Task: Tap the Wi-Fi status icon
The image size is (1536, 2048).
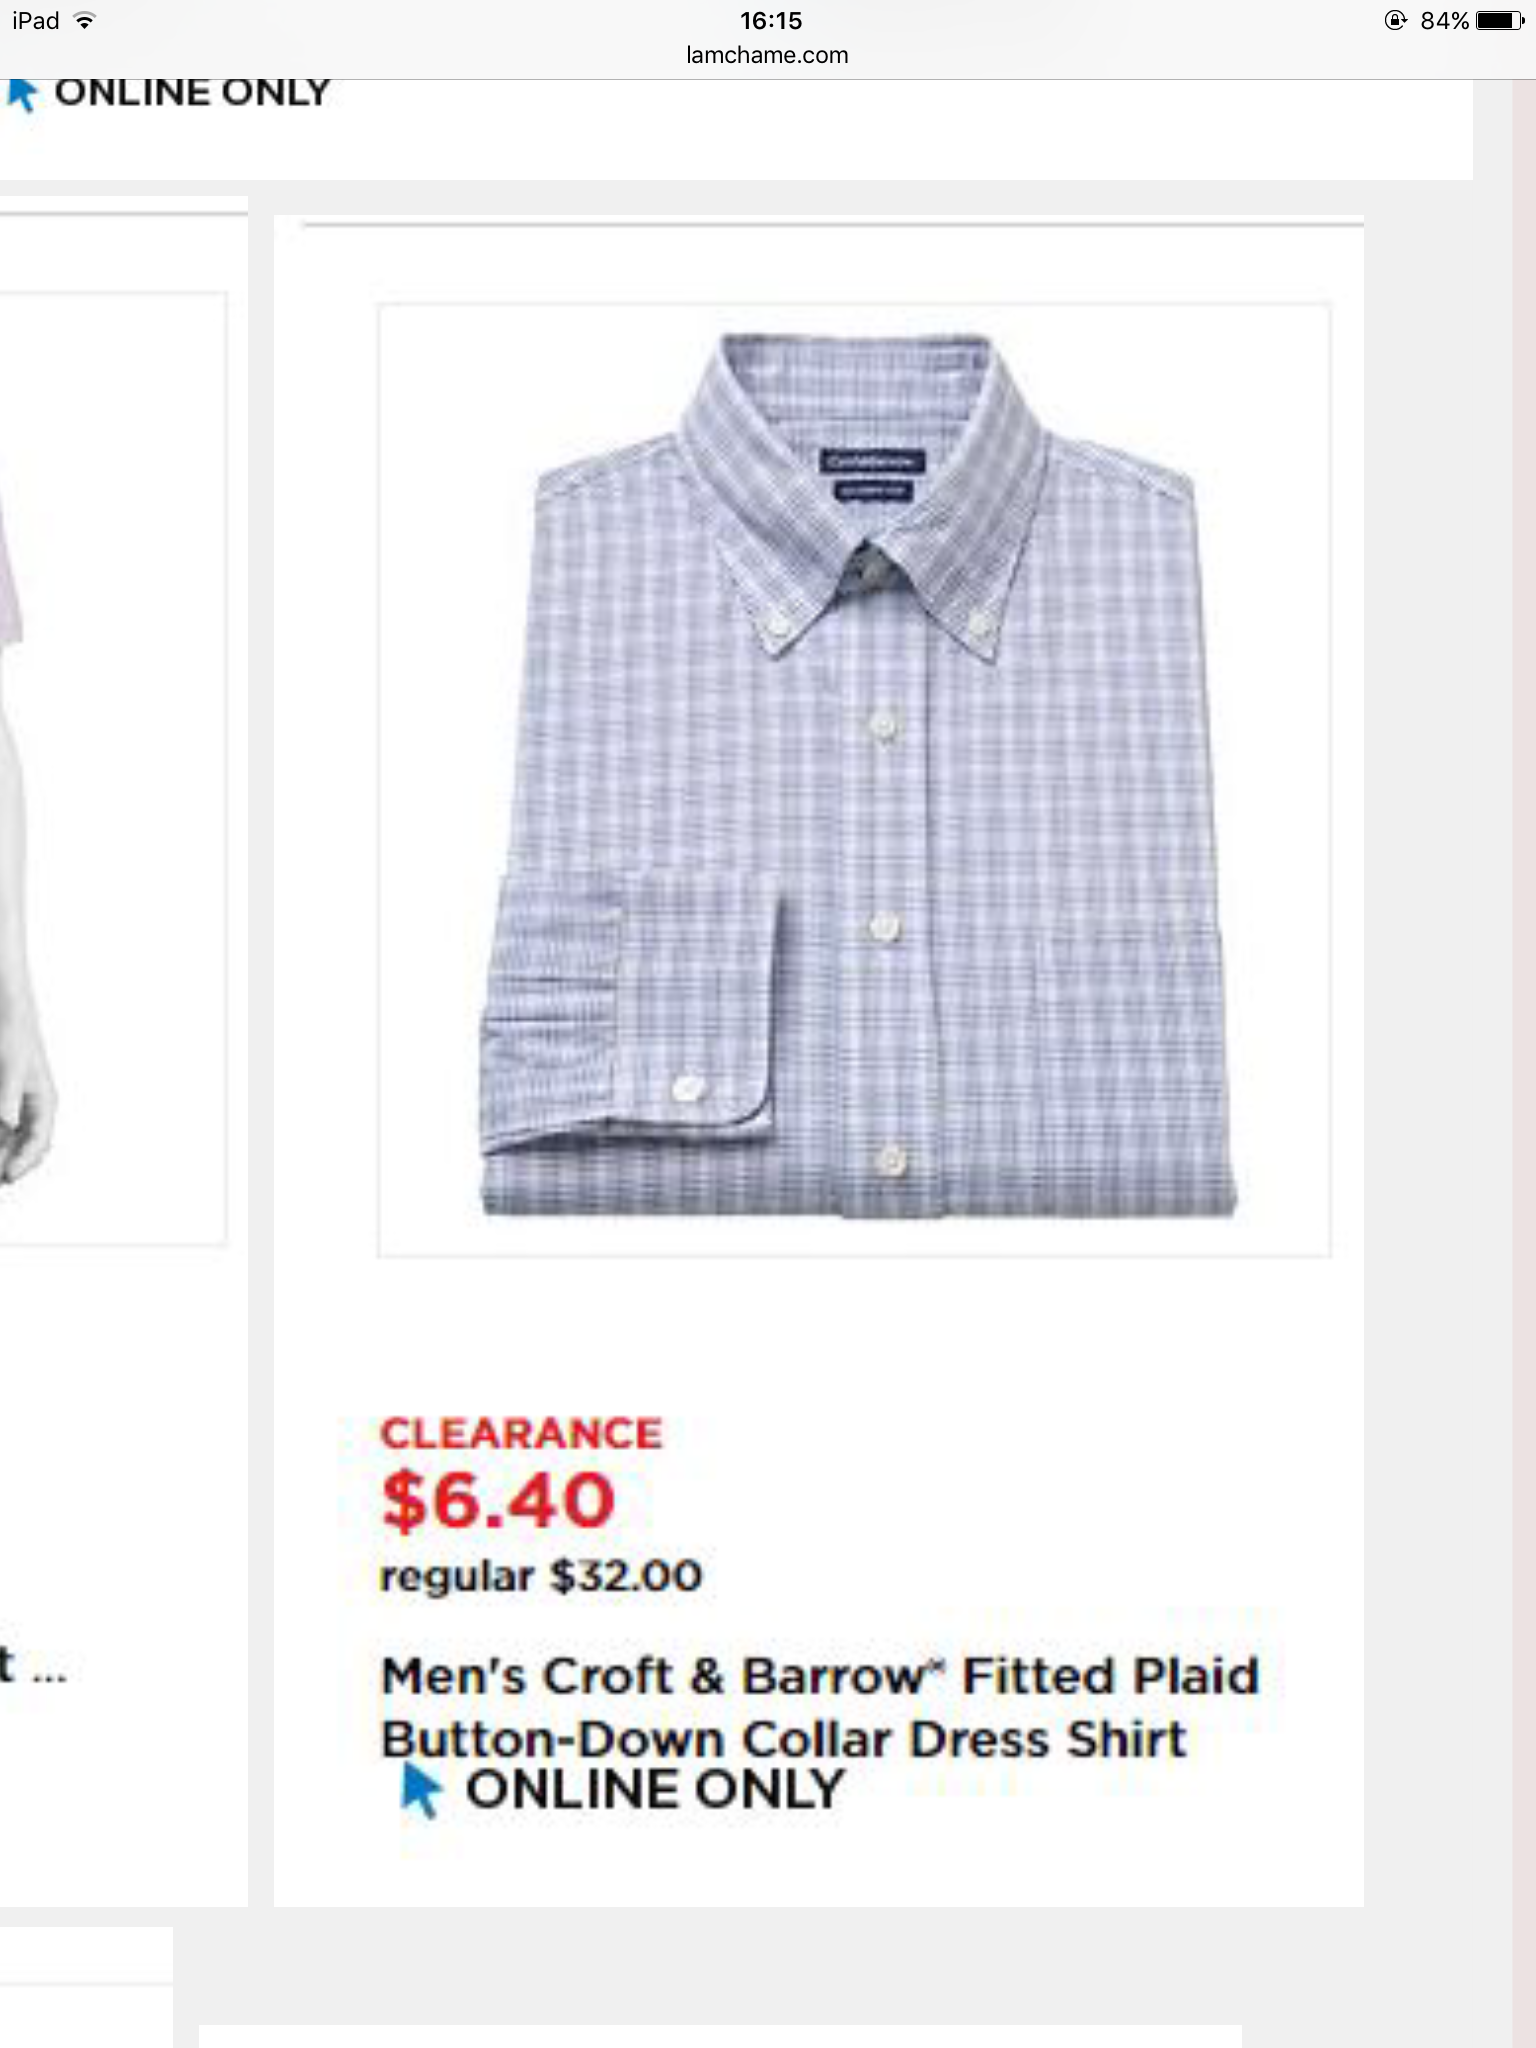Action: pyautogui.click(x=85, y=21)
